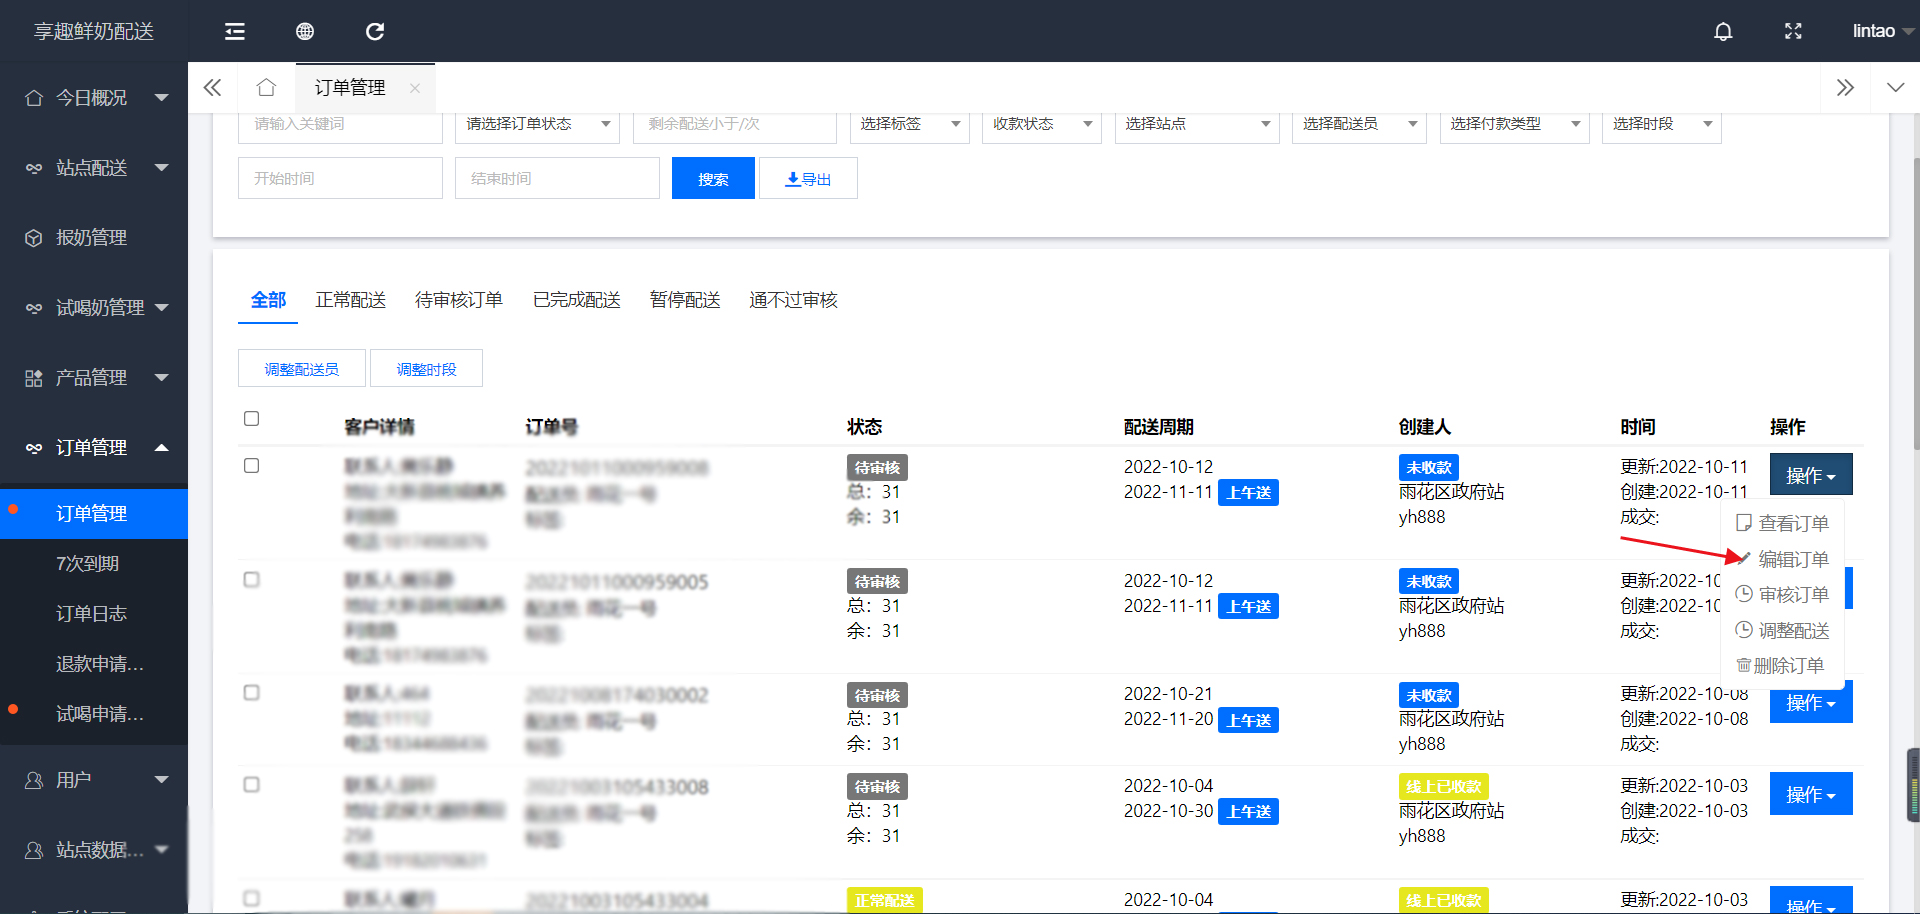This screenshot has width=1920, height=914.
Task: Switch to the 待审核订单 tab
Action: [458, 300]
